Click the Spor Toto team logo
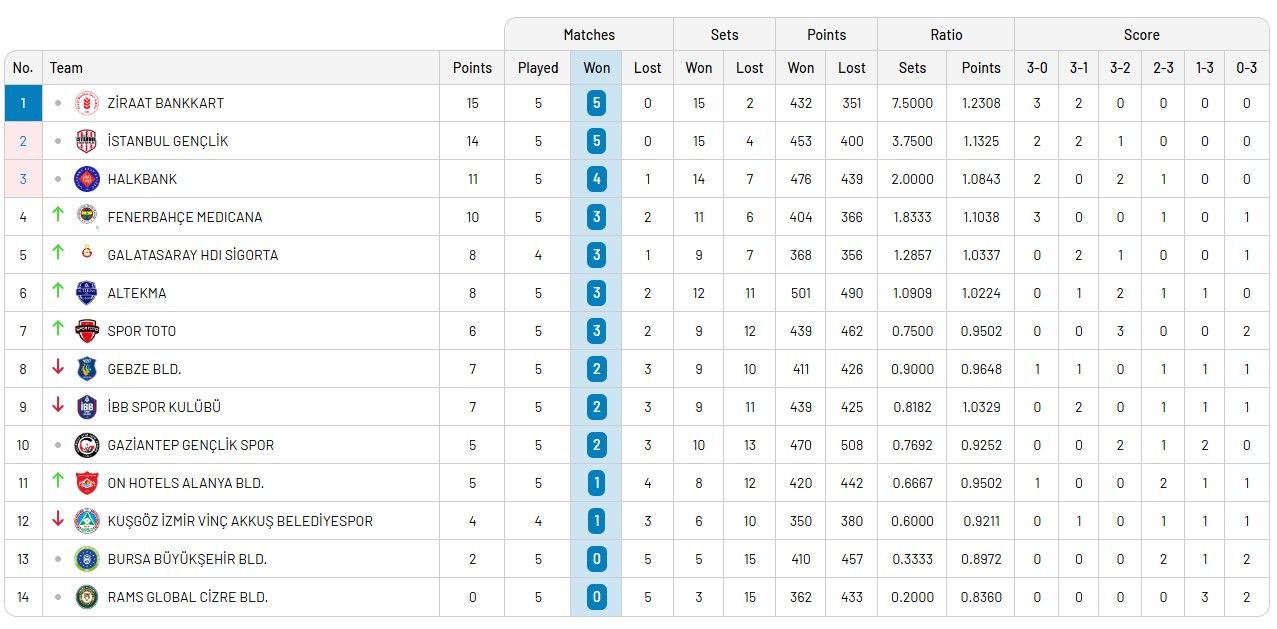 click(x=87, y=331)
